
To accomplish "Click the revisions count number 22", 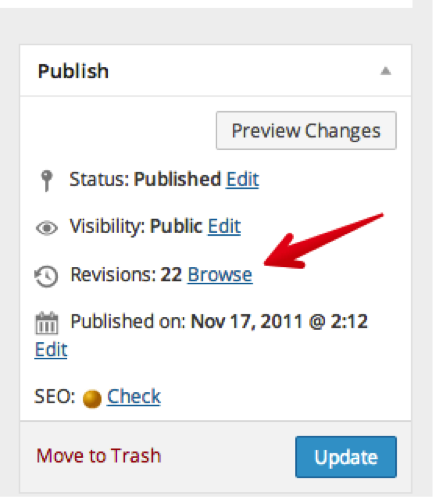I will (171, 275).
